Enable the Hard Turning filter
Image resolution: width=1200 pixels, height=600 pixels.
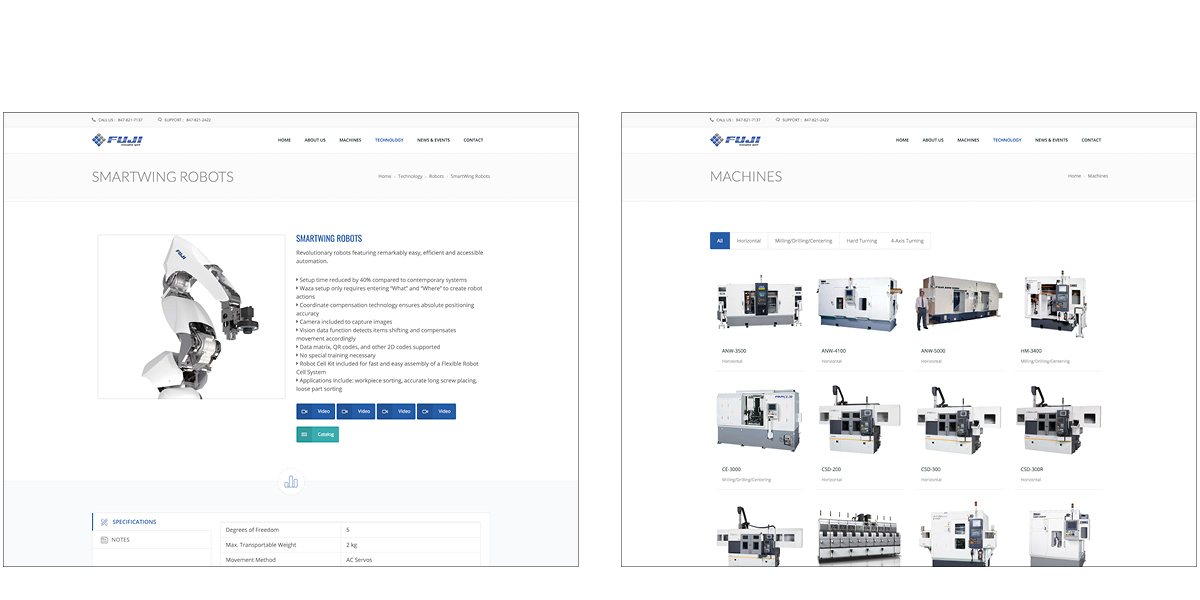[861, 240]
